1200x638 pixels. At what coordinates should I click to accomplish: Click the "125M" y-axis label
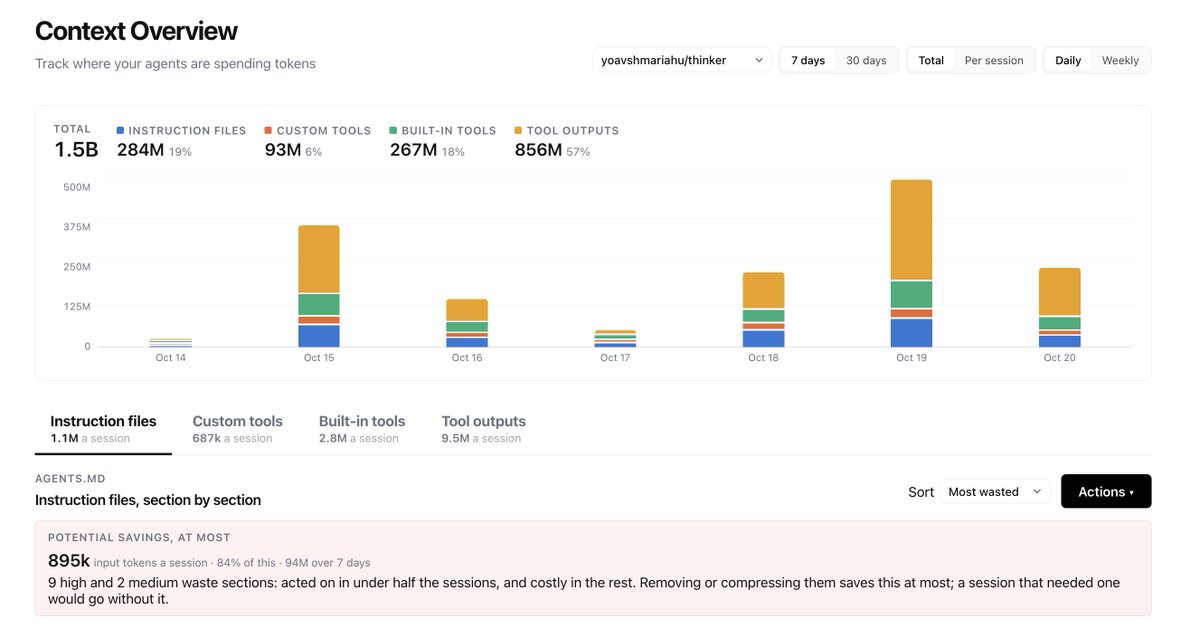coord(77,307)
